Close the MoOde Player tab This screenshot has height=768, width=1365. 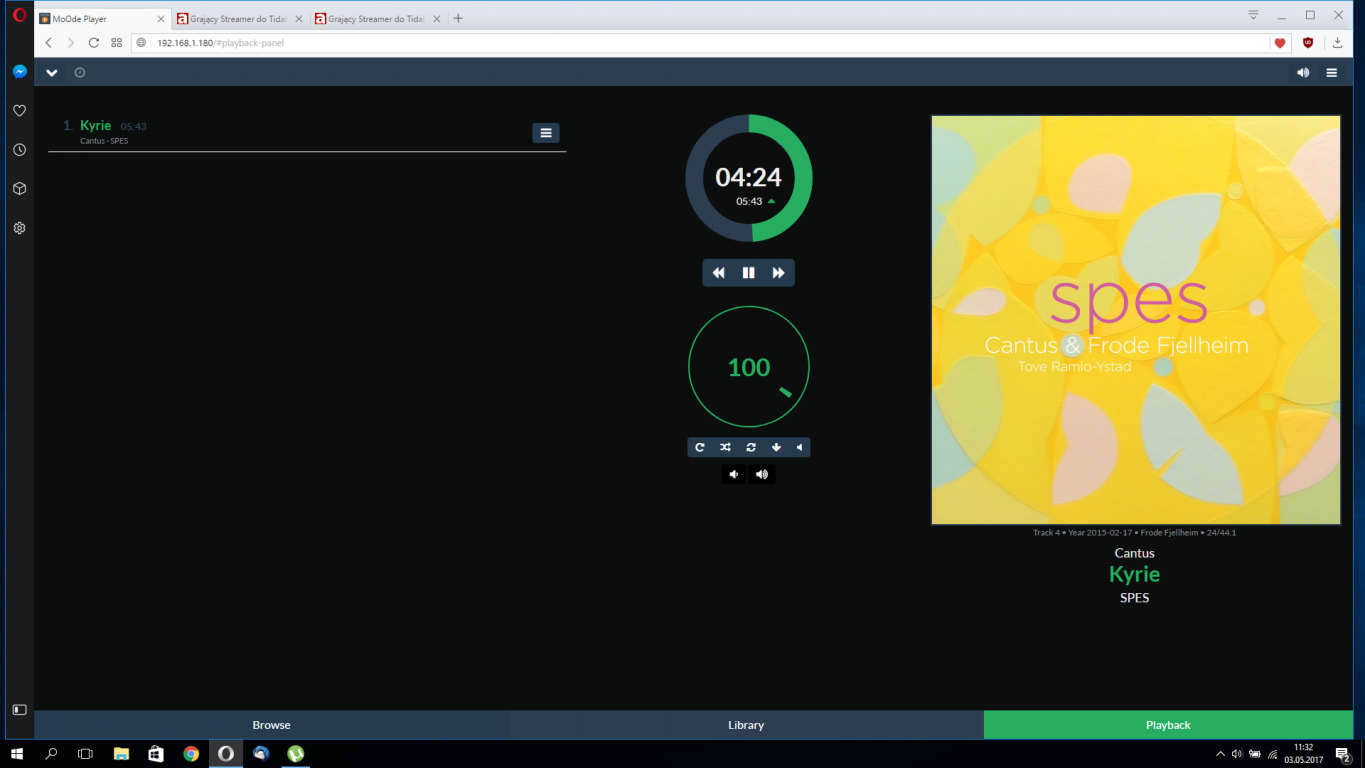pos(161,18)
